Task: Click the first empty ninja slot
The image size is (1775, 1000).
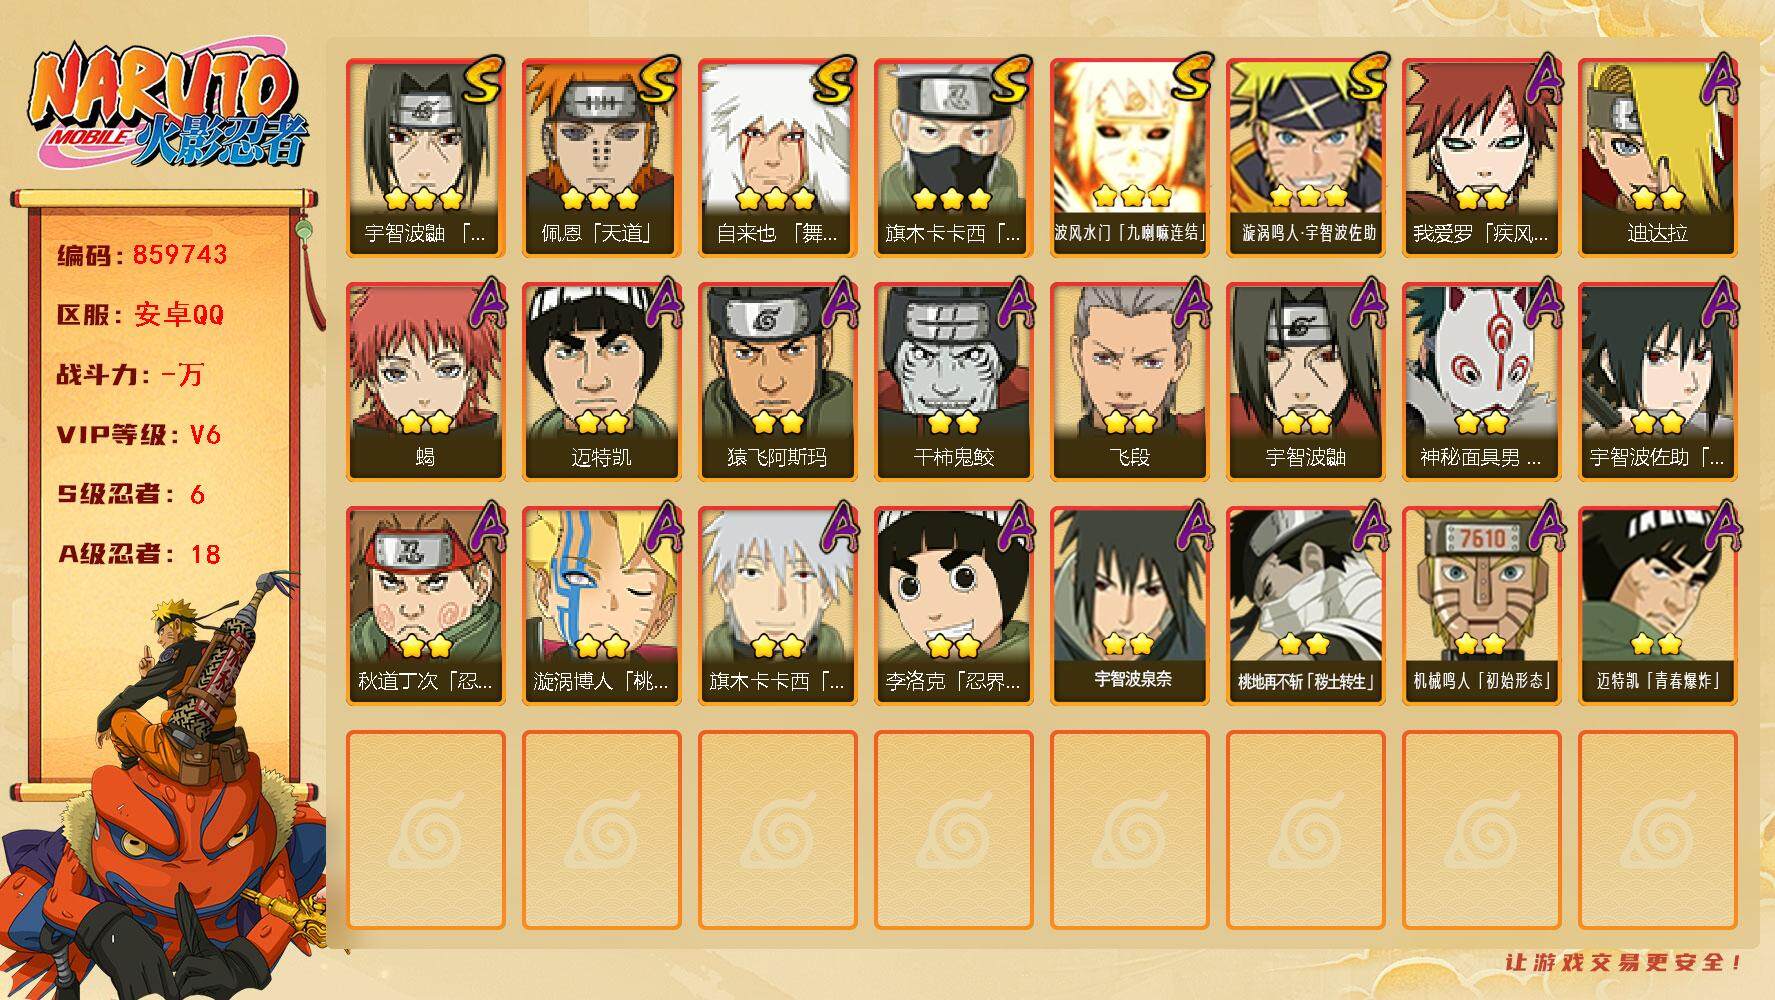Action: 425,830
